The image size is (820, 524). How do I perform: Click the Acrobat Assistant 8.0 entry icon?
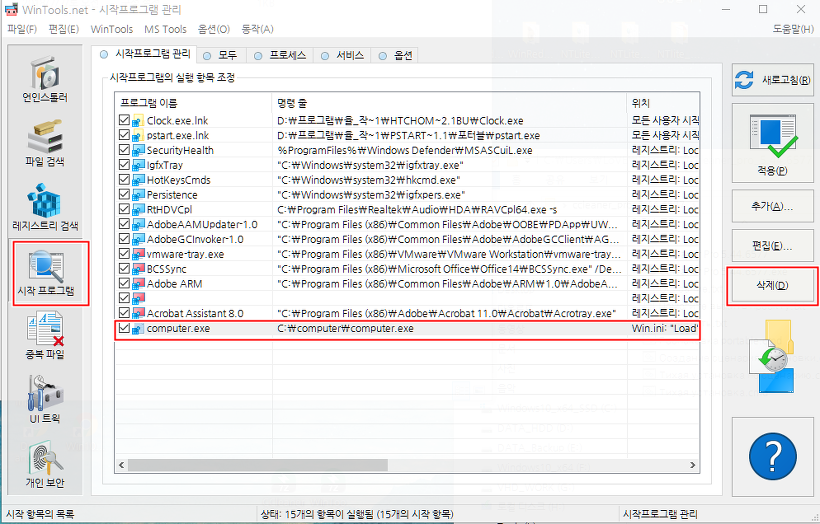[x=138, y=313]
